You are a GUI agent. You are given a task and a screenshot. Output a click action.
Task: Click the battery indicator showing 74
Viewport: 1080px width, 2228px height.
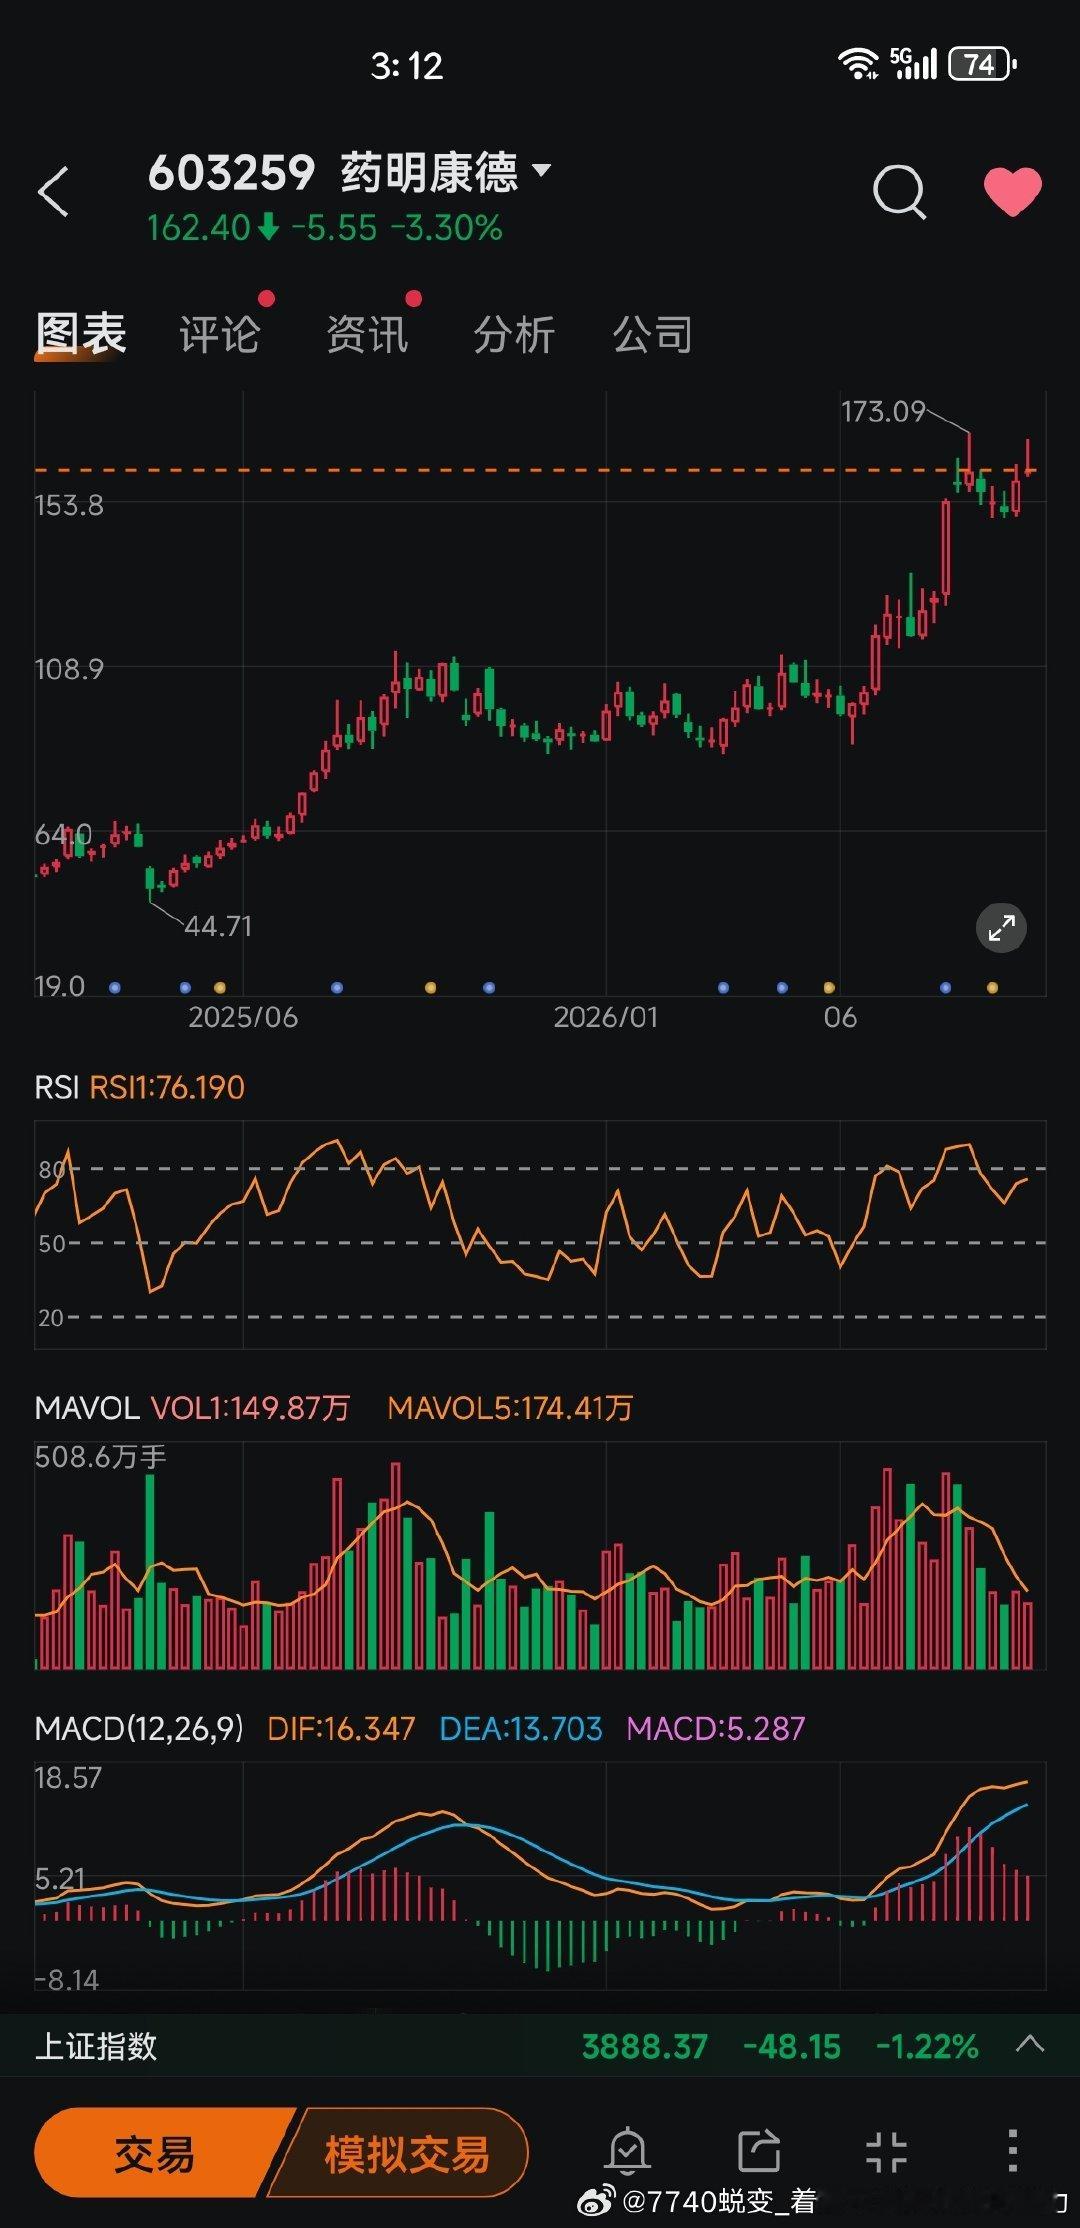click(982, 64)
